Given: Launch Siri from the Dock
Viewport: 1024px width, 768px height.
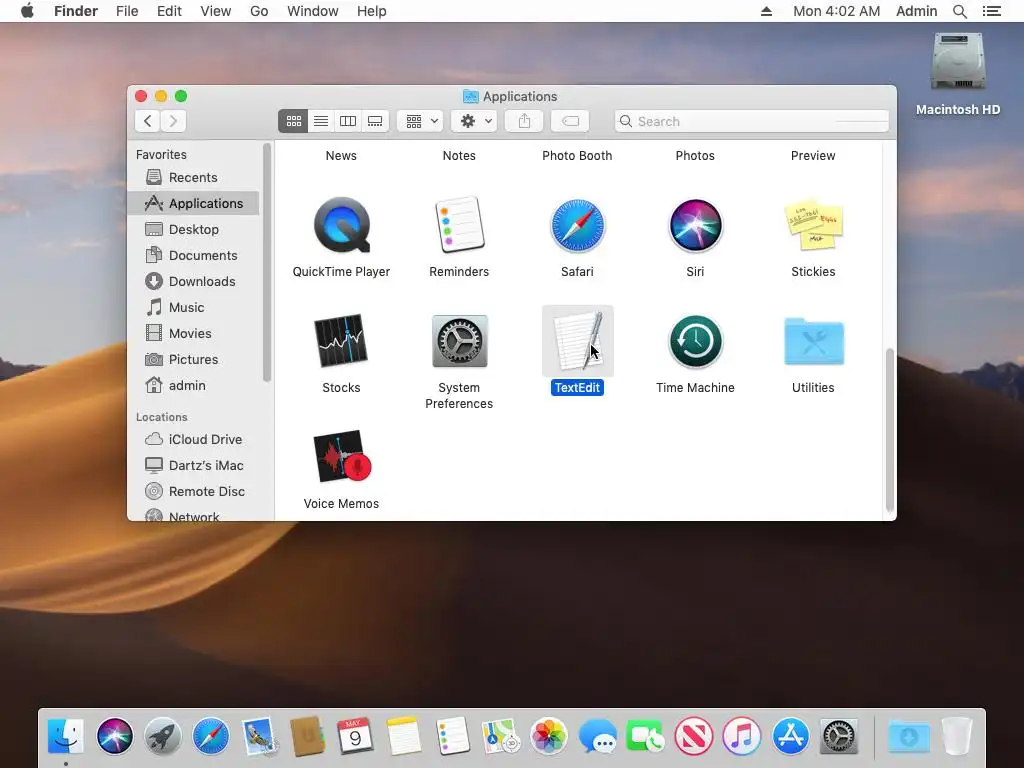Looking at the screenshot, I should (x=114, y=736).
